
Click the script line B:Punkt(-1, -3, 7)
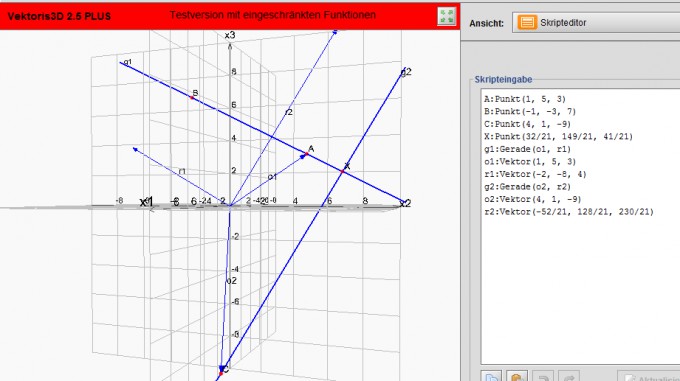click(530, 112)
